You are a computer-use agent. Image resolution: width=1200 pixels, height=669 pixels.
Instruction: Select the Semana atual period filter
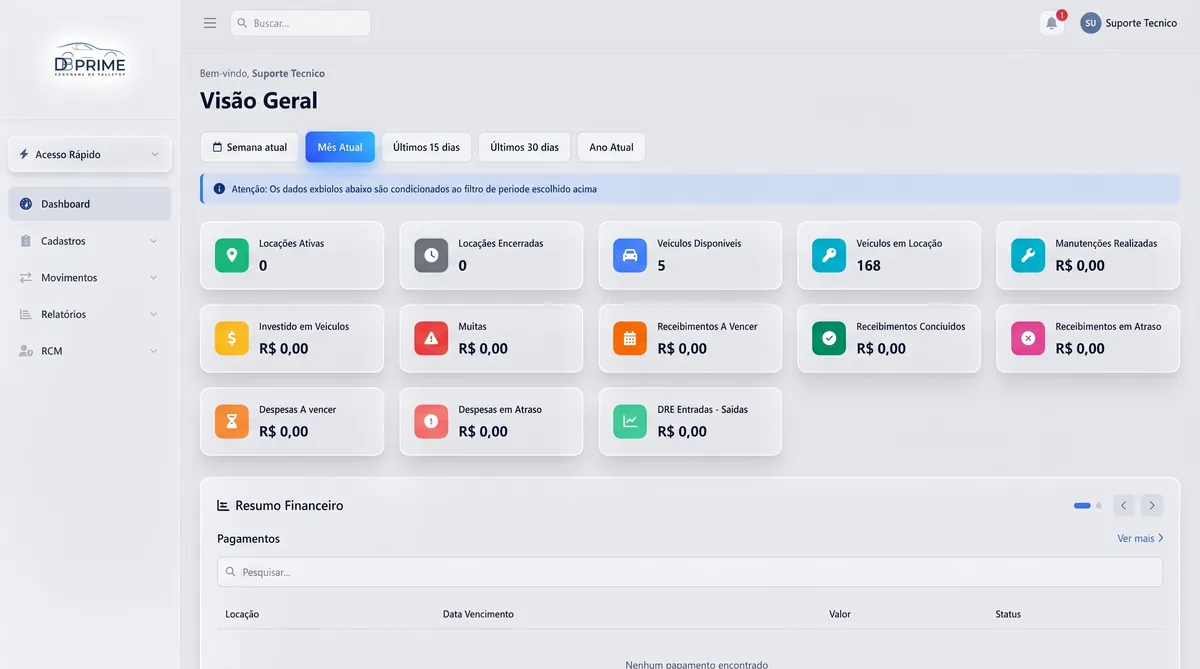click(x=249, y=147)
